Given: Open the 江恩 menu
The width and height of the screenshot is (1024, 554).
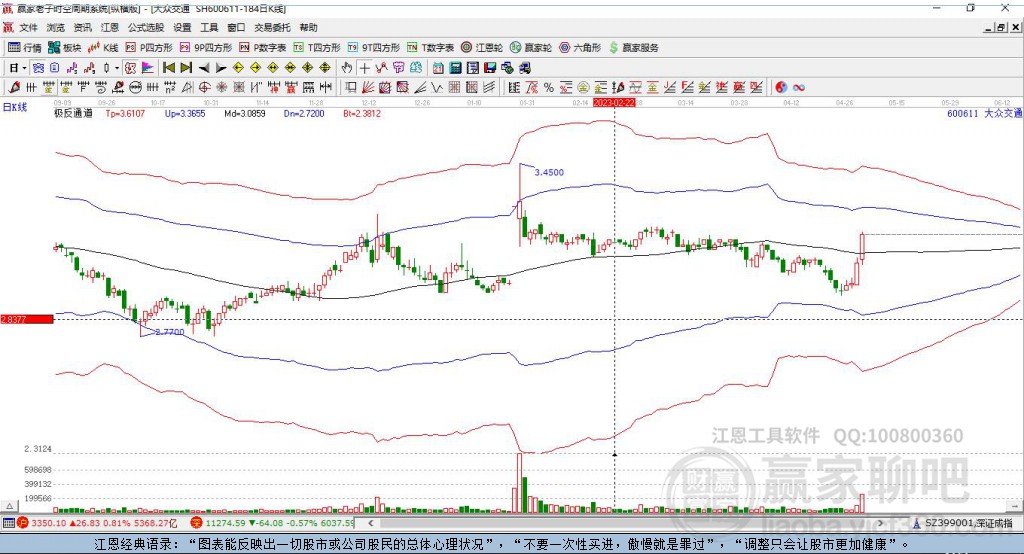Looking at the screenshot, I should pyautogui.click(x=110, y=27).
